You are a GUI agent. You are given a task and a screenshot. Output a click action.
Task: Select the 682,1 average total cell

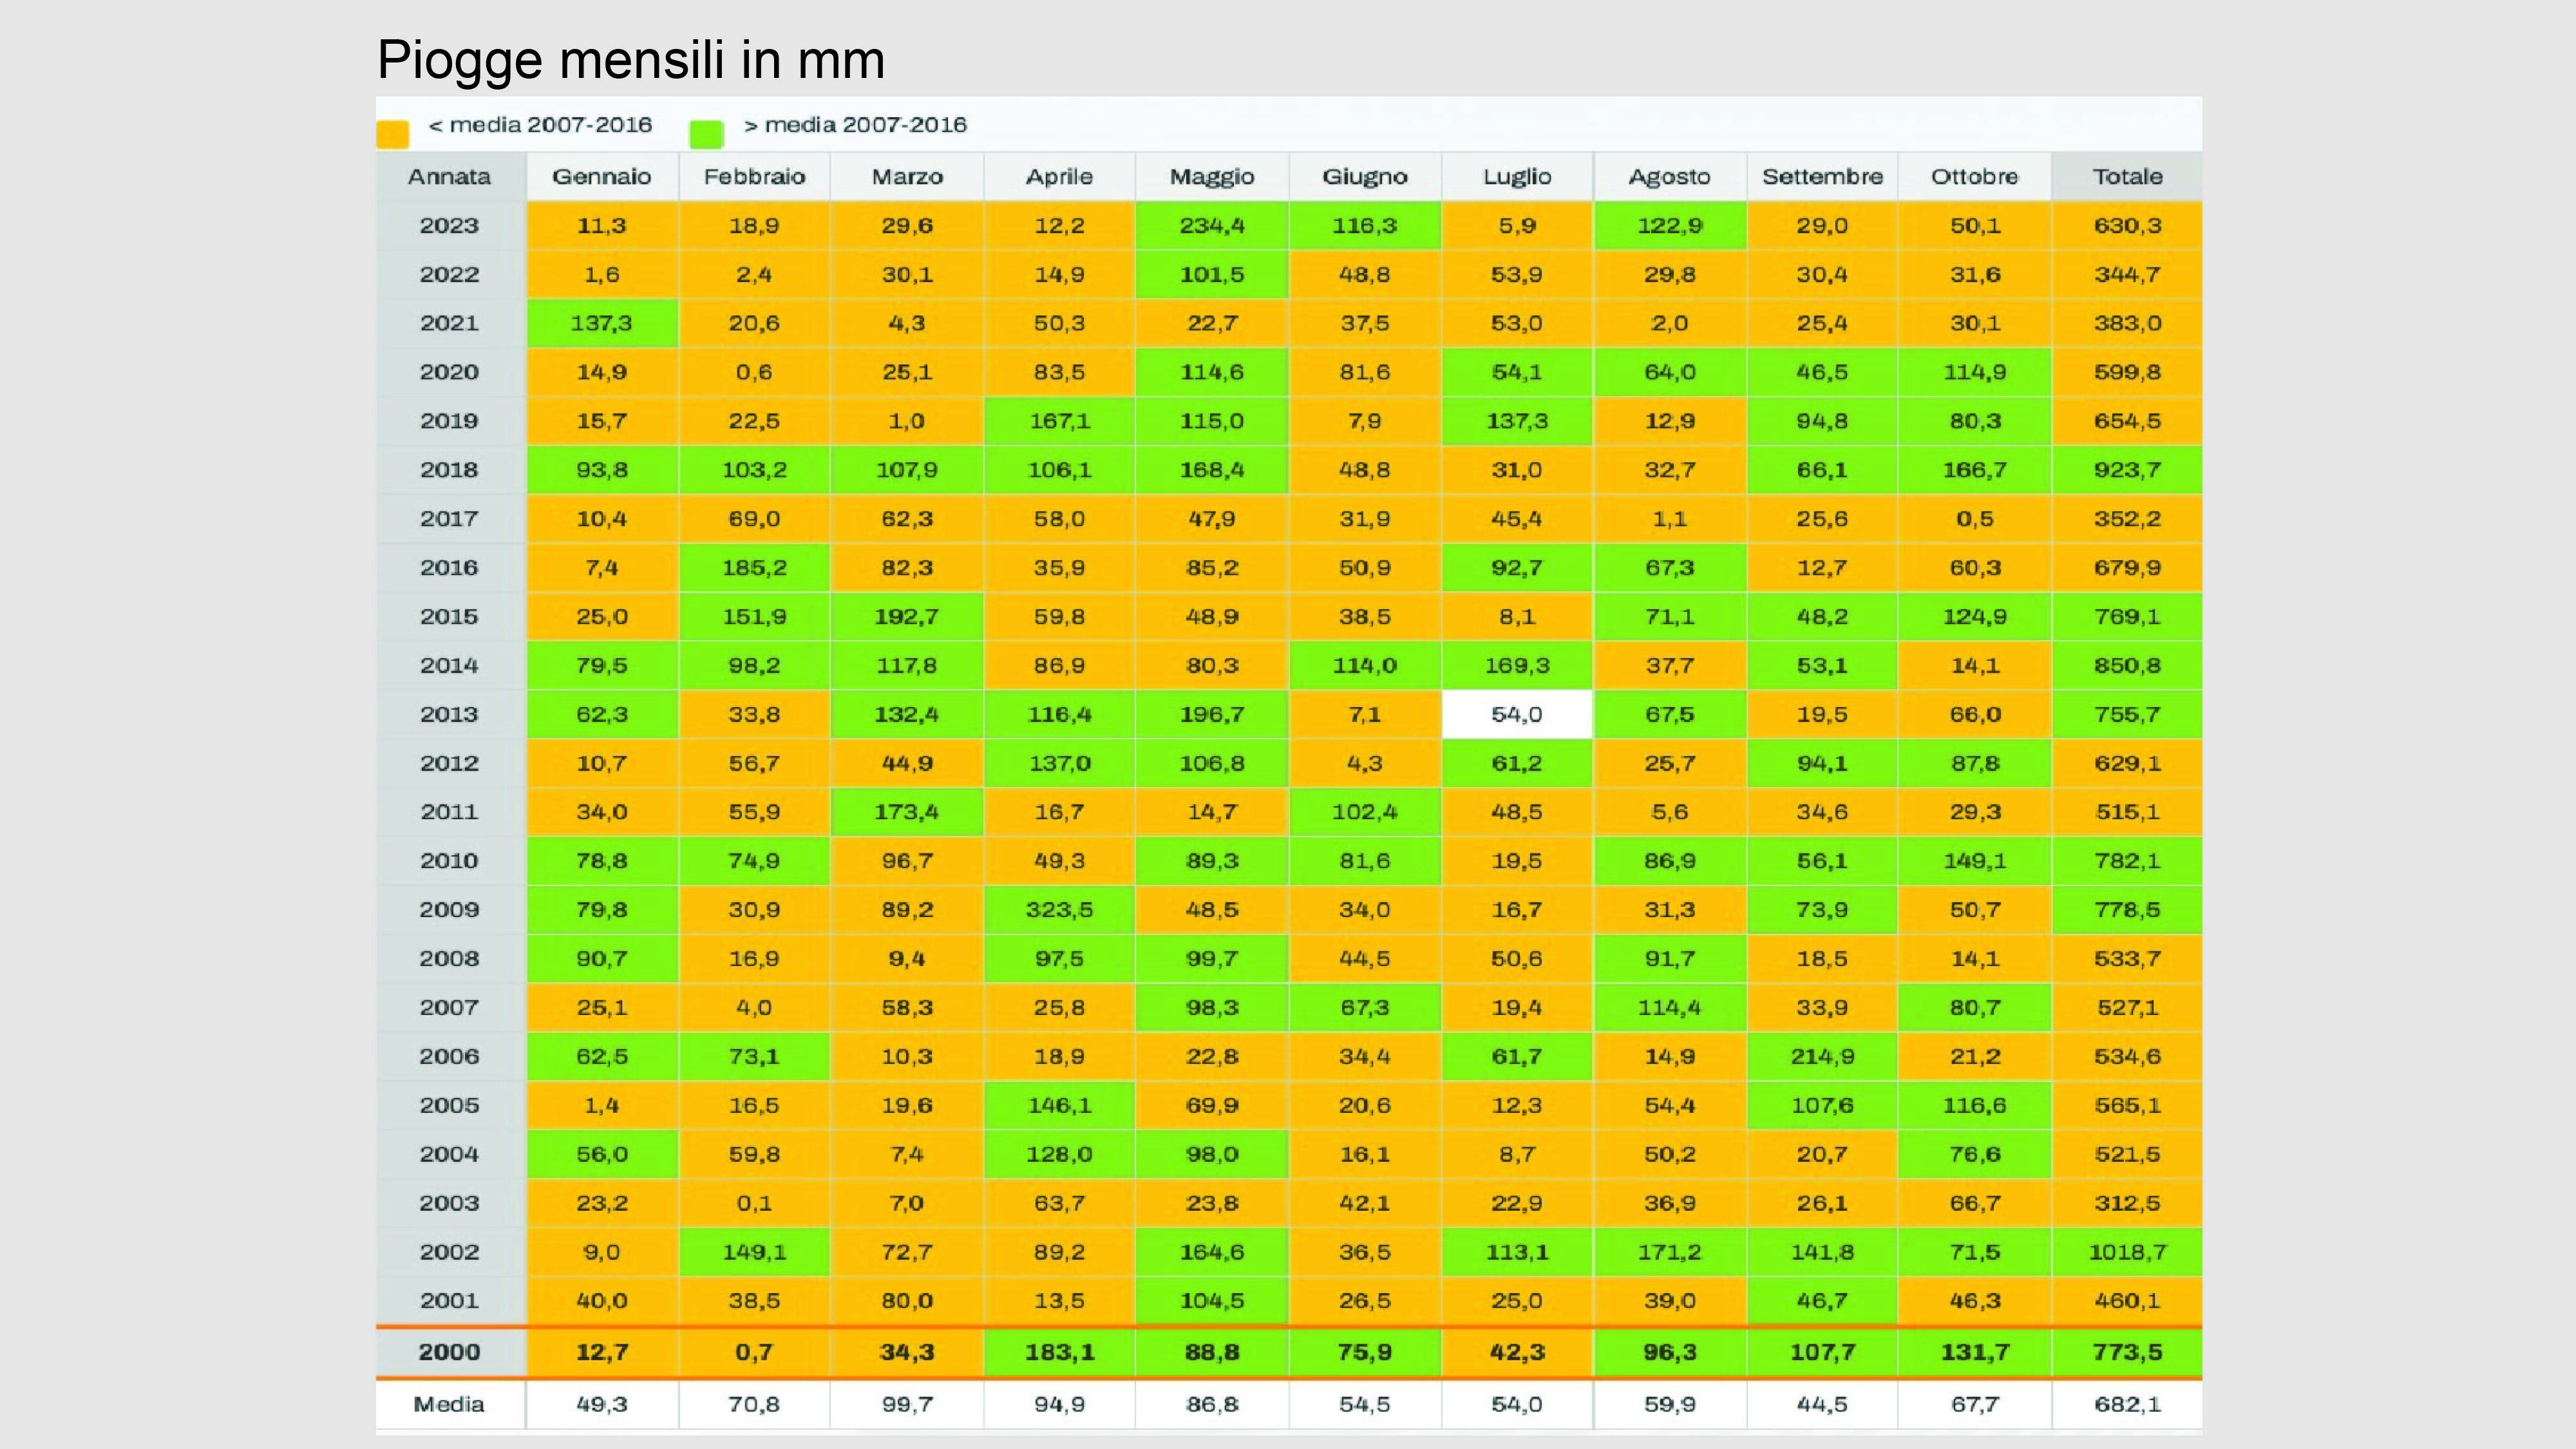tap(2127, 1404)
